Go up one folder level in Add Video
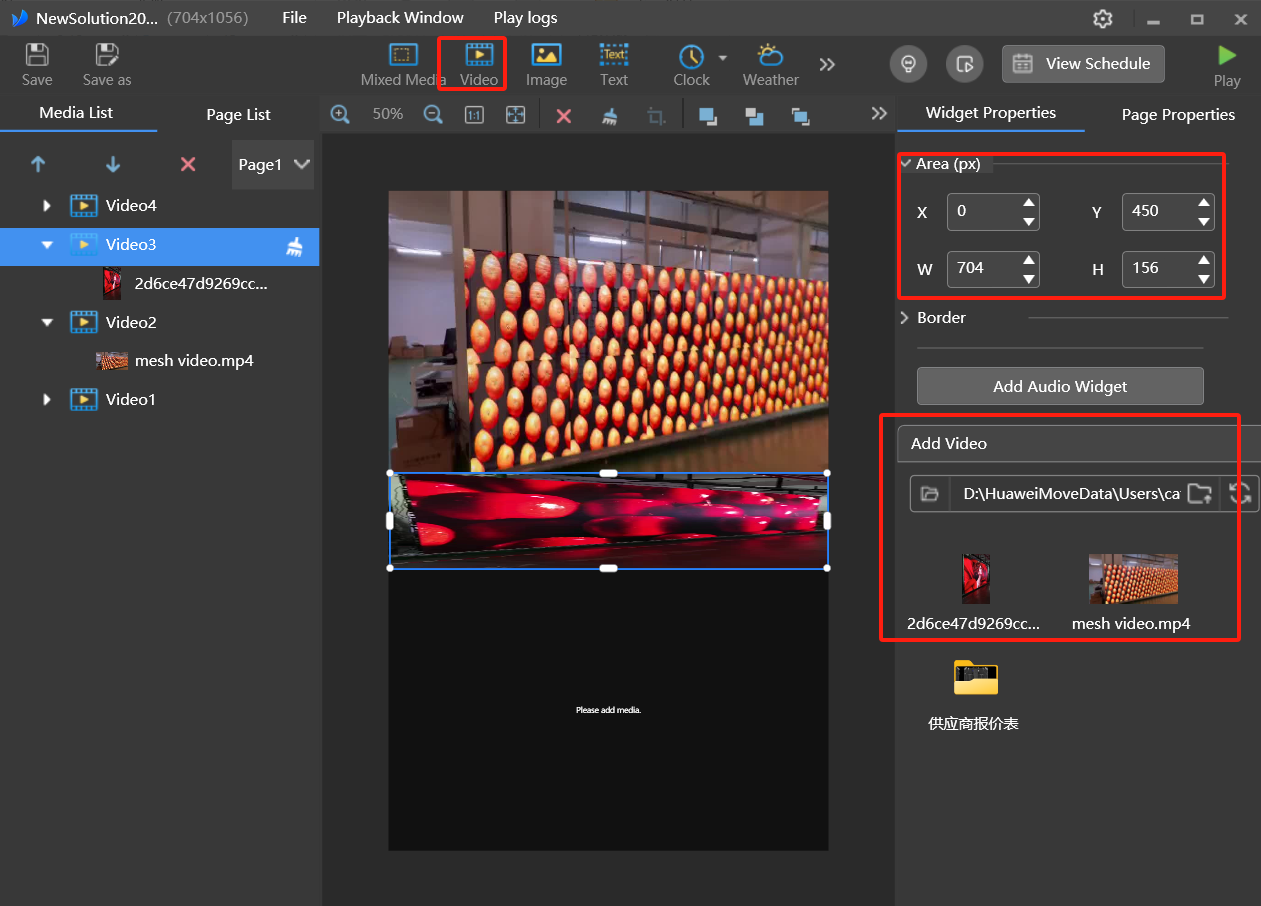This screenshot has width=1261, height=906. tap(1199, 493)
